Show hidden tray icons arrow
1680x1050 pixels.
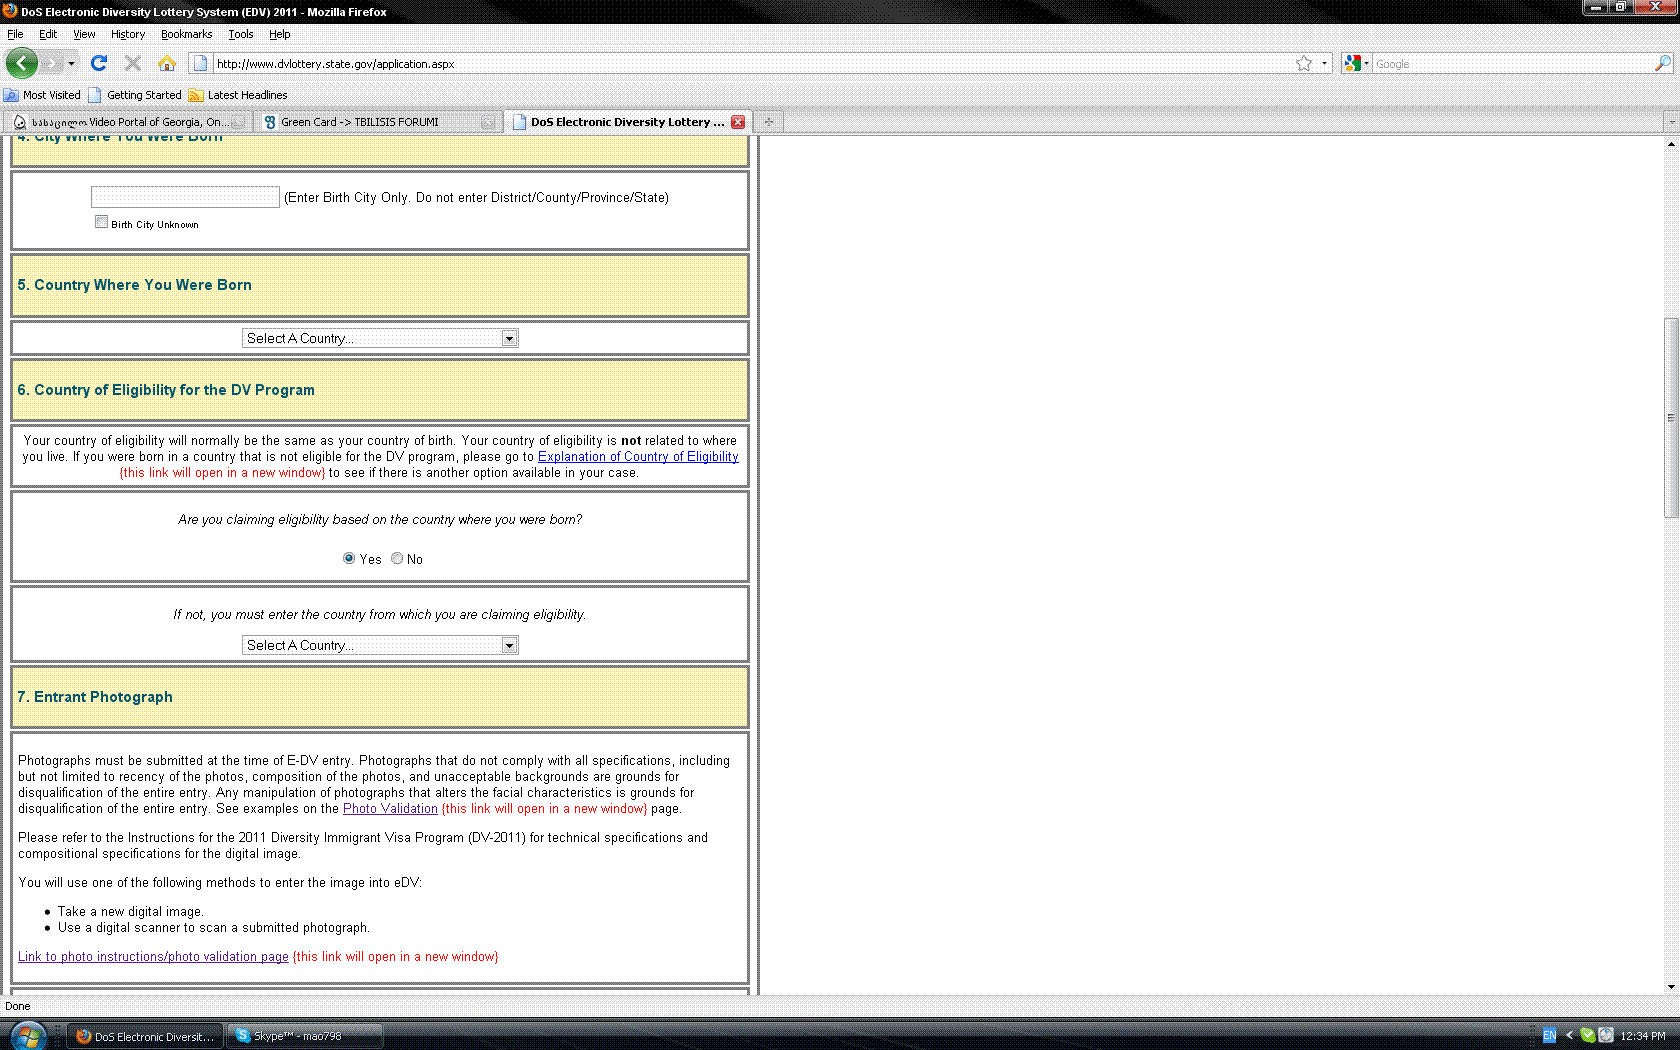[1569, 1036]
